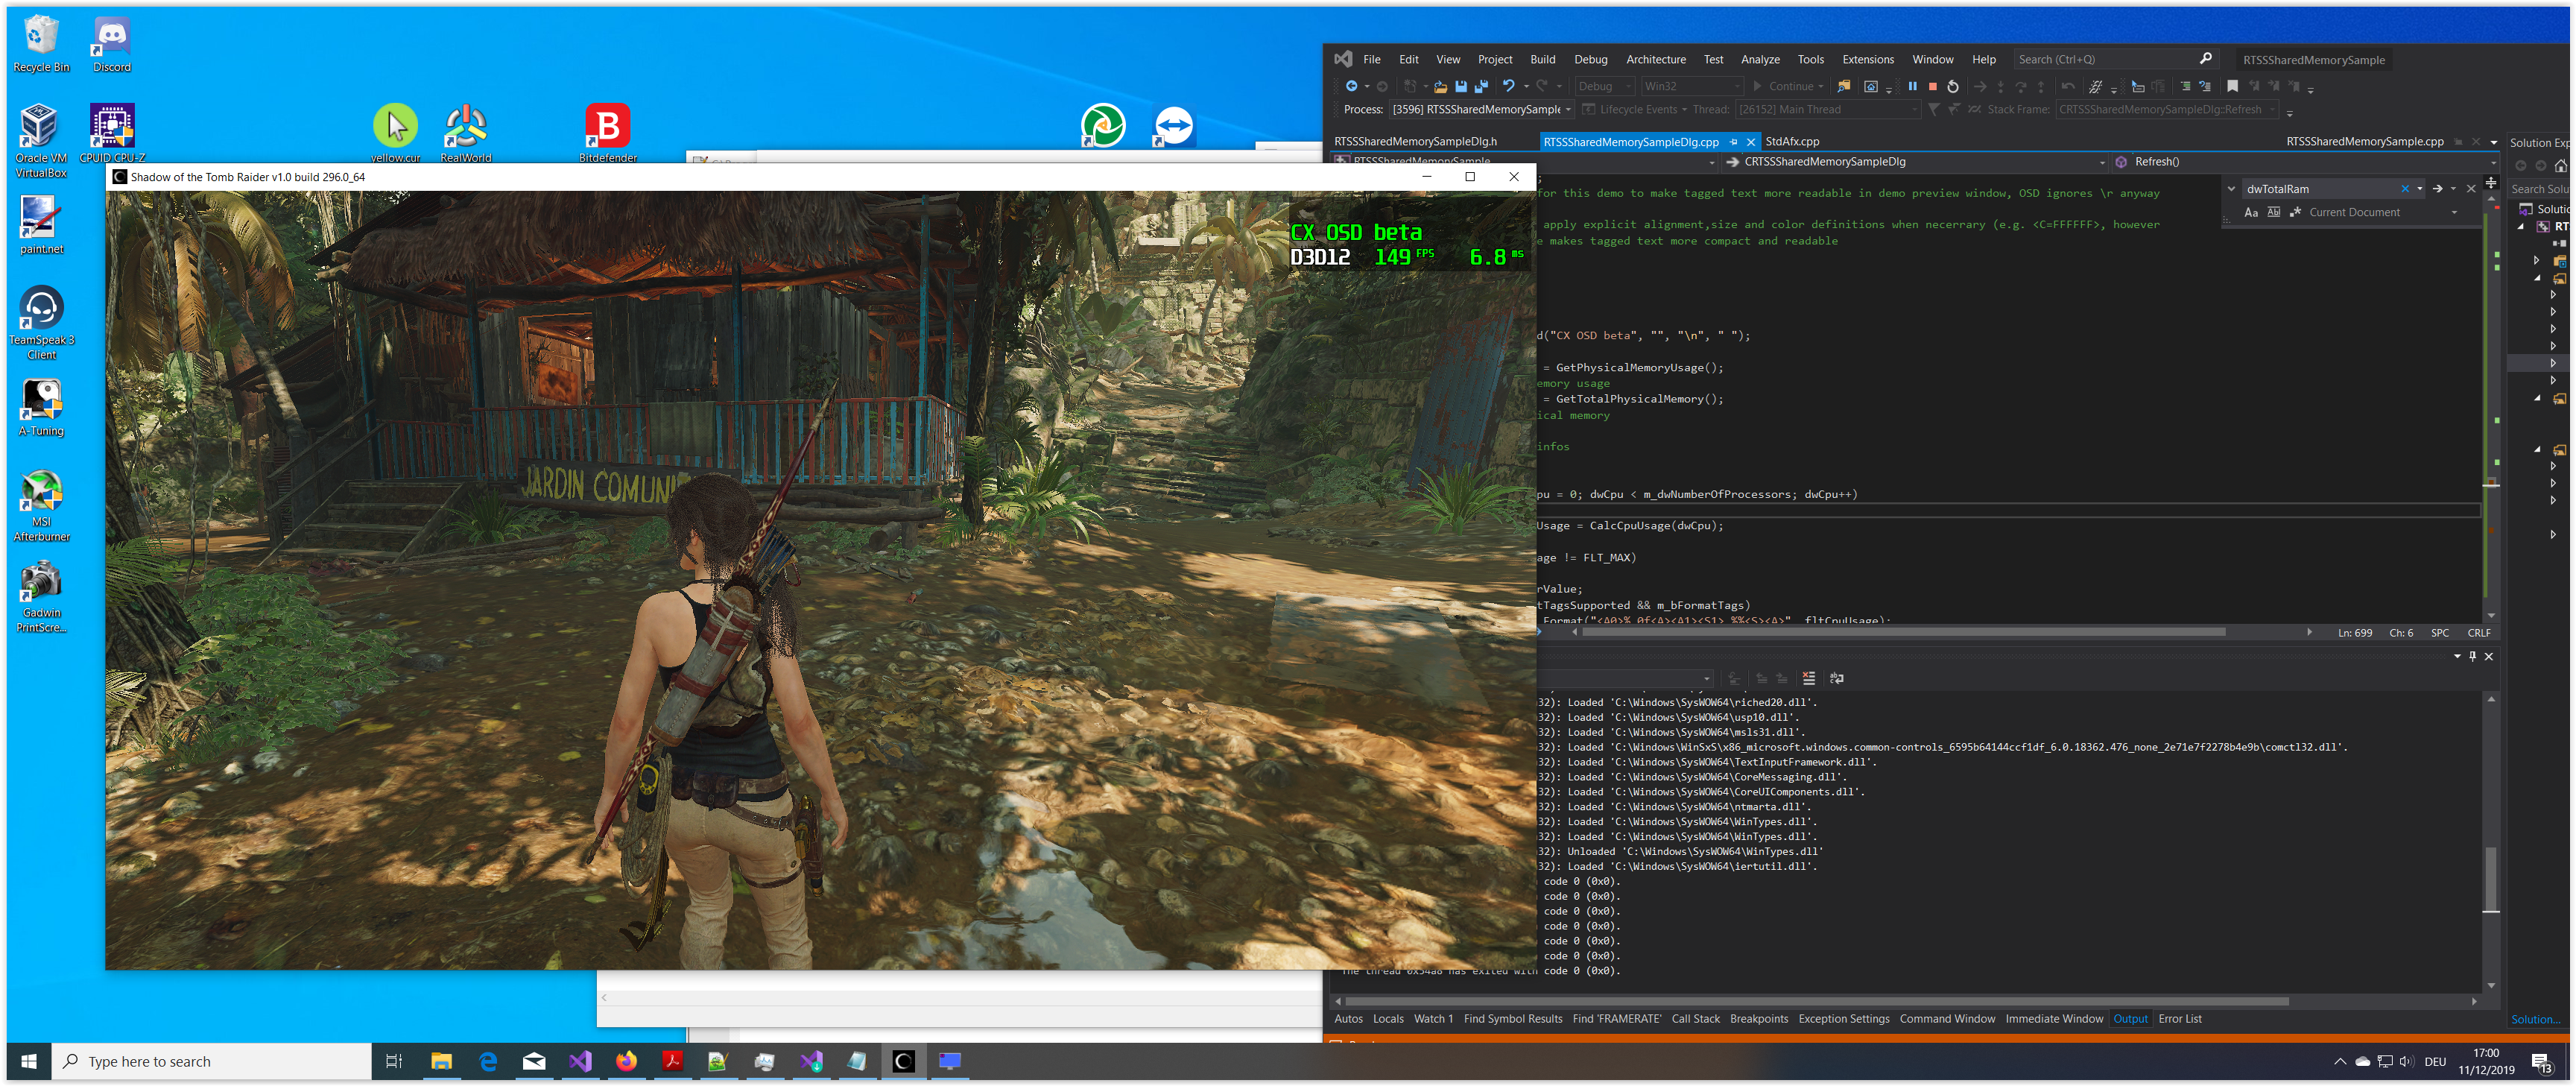2576x1086 pixels.
Task: Clear all text in Output pane
Action: click(x=1808, y=678)
